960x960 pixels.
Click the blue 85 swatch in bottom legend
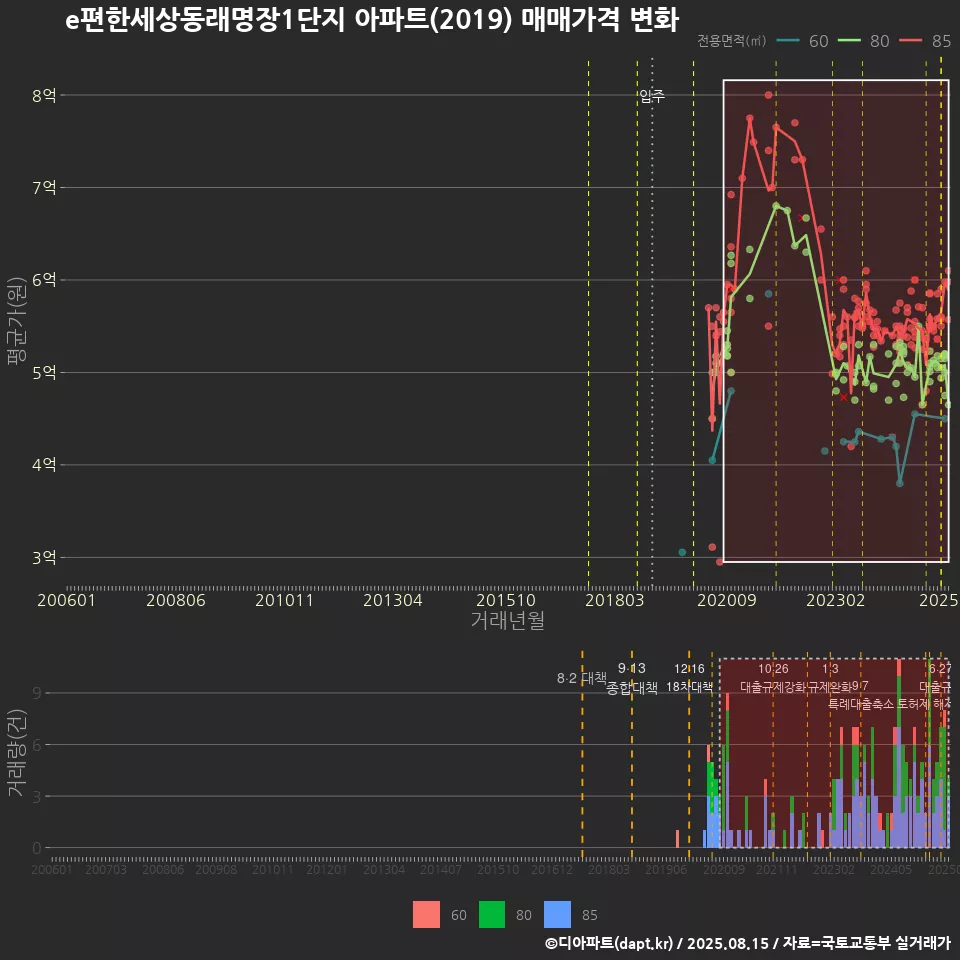coord(557,915)
